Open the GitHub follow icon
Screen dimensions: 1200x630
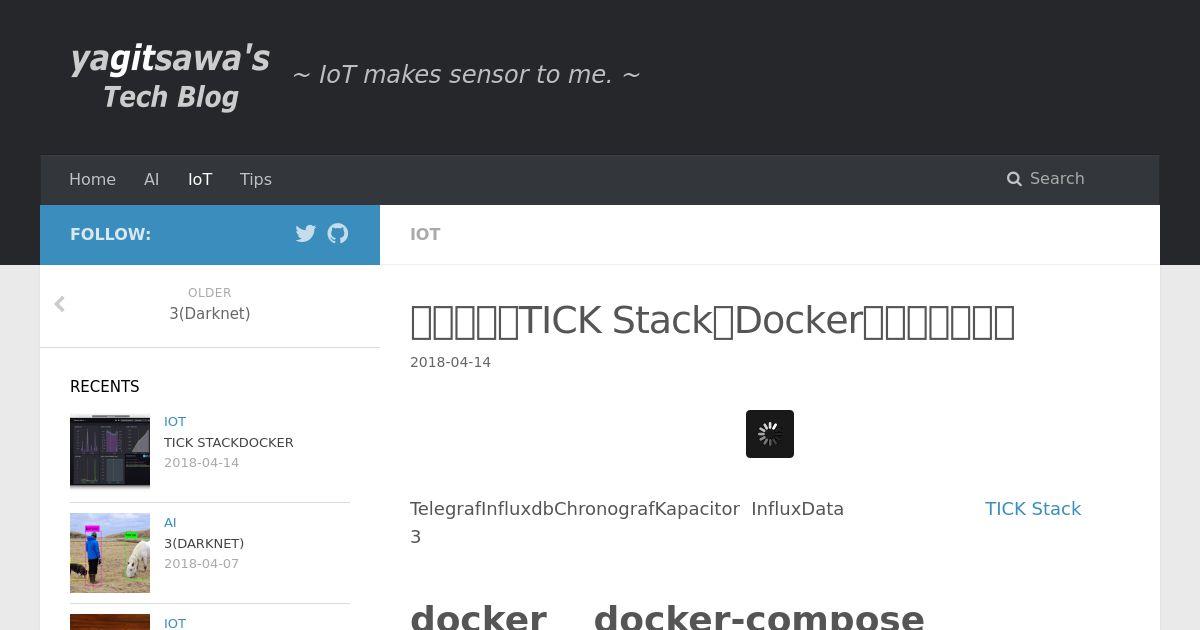point(338,234)
